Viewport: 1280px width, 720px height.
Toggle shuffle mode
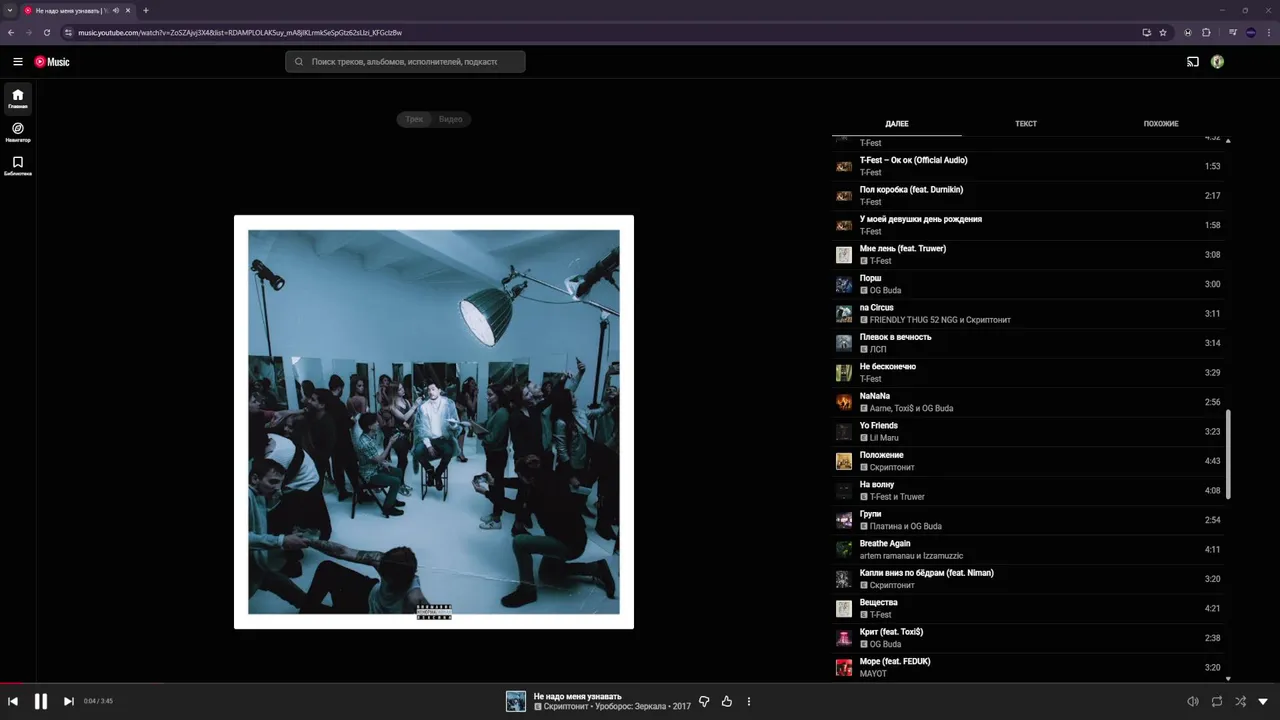coord(1241,702)
